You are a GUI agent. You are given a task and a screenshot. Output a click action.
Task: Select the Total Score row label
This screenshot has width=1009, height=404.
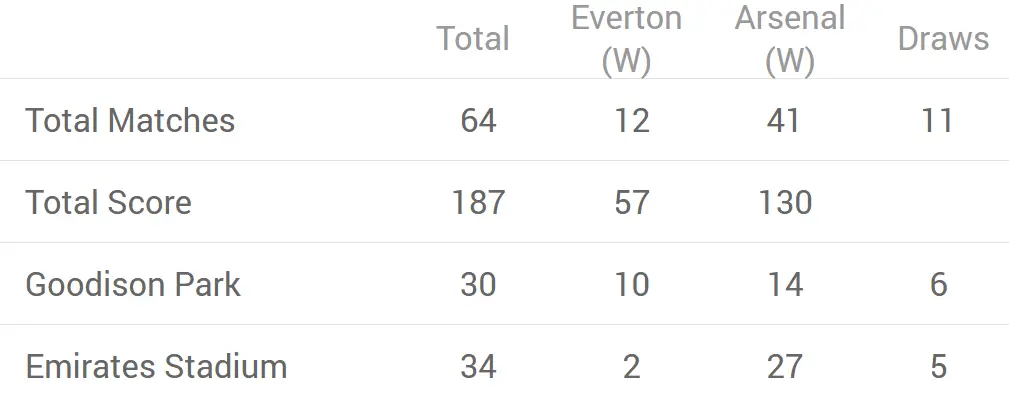click(108, 203)
